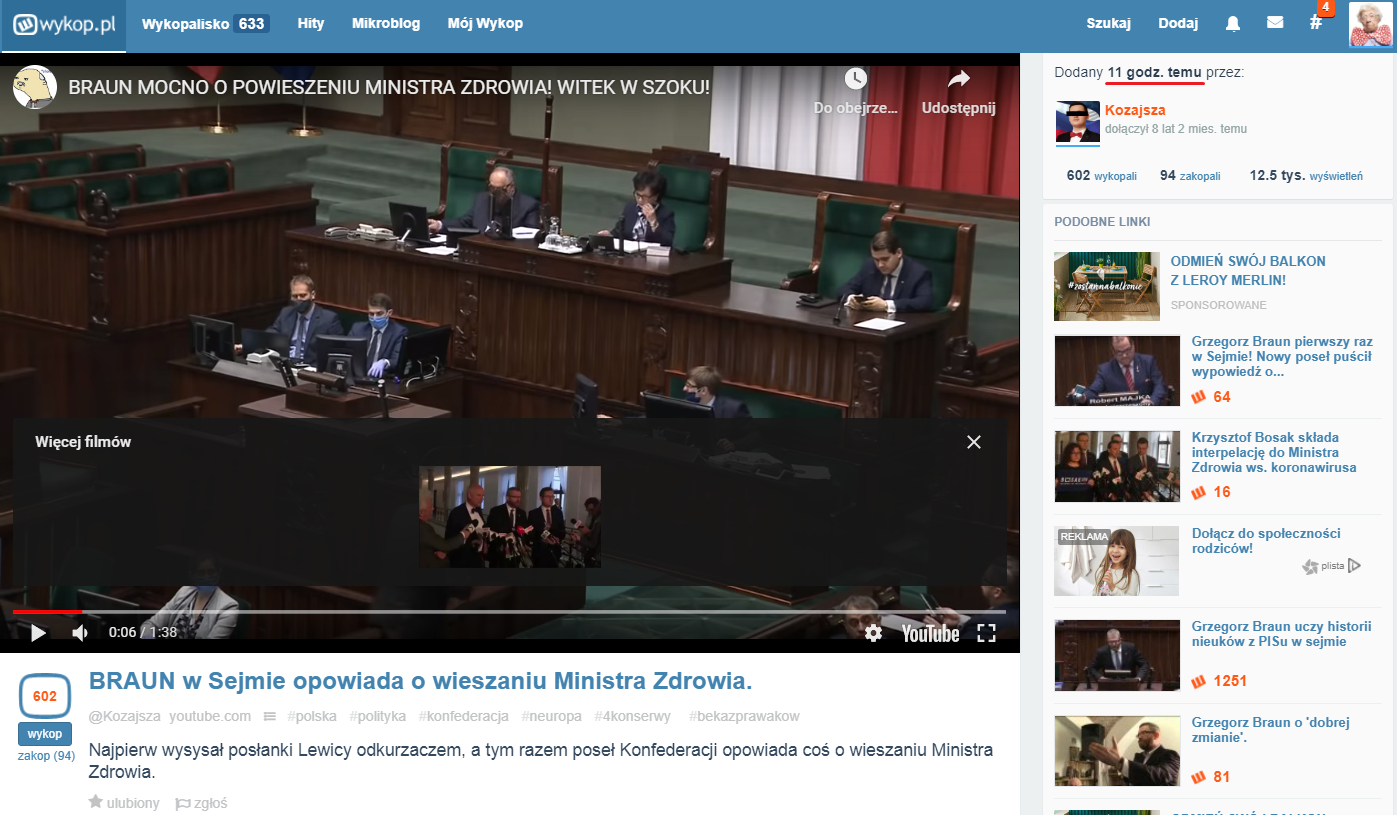Open 'Krzysztof Bosak składa interpelację' link

[x=1274, y=452]
